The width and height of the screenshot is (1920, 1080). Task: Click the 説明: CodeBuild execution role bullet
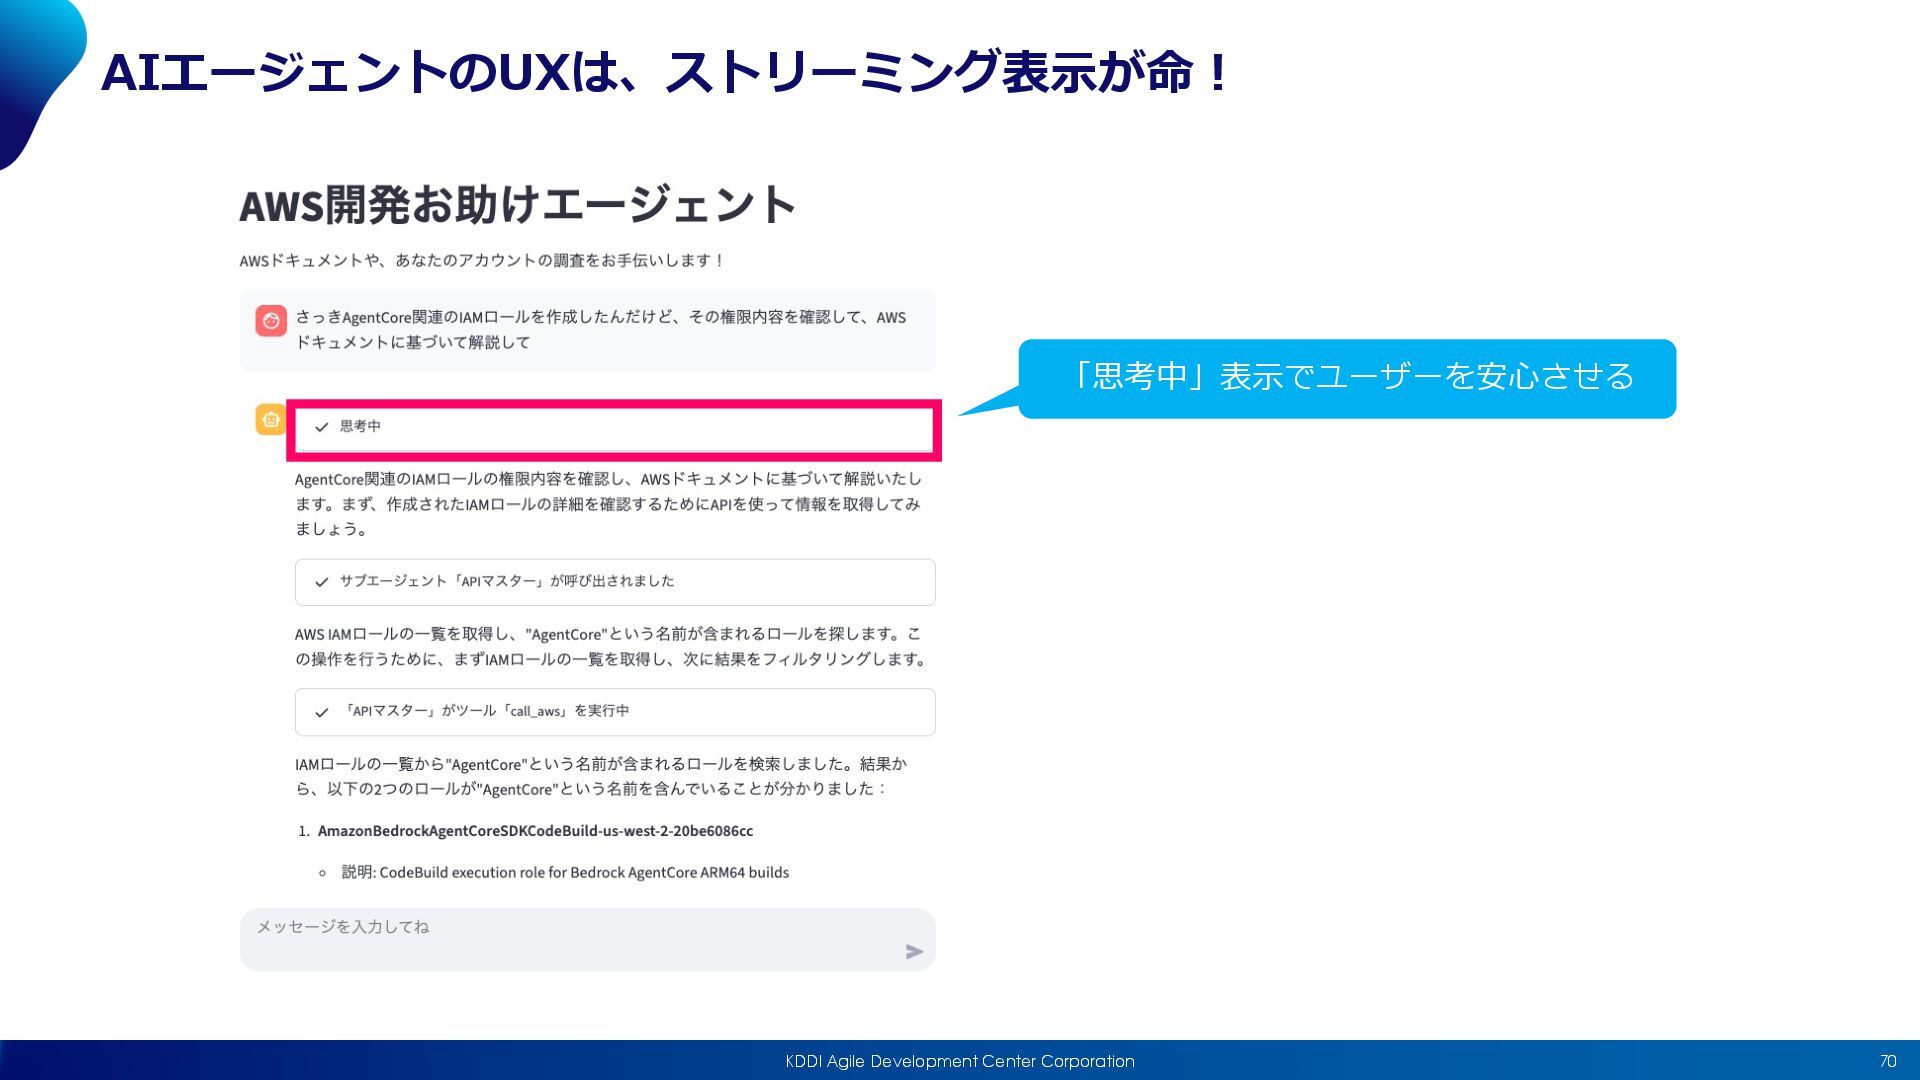coord(565,873)
